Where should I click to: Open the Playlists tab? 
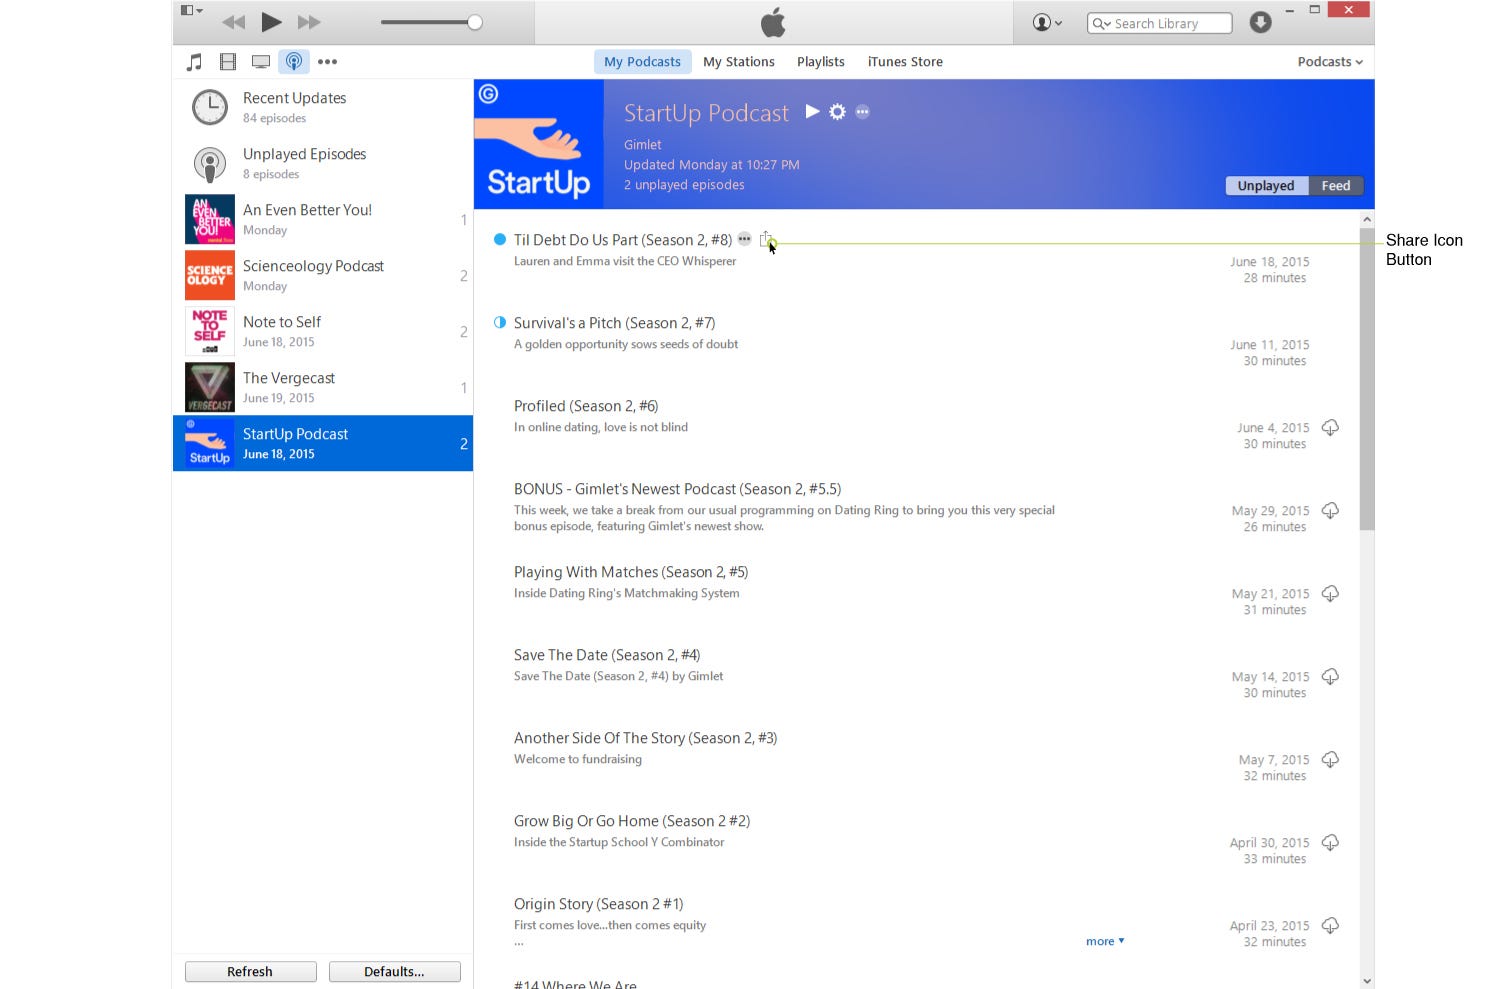(x=821, y=62)
